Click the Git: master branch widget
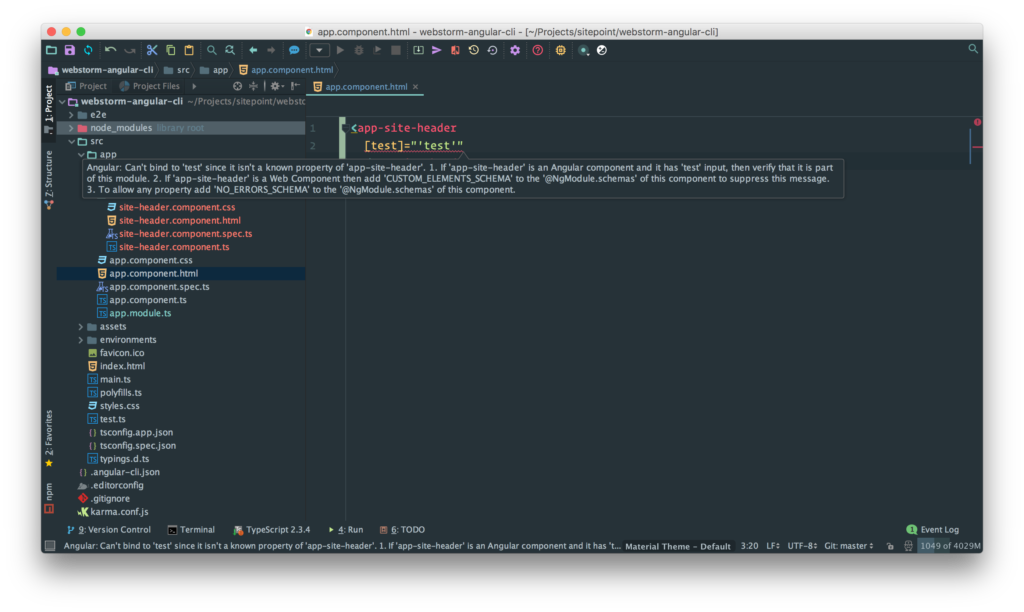Screen dimensions: 1024x612 click(x=846, y=546)
